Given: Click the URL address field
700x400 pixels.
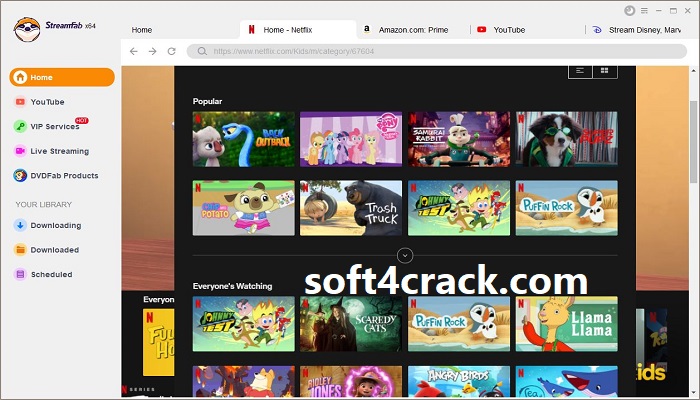Looking at the screenshot, I should tap(437, 51).
